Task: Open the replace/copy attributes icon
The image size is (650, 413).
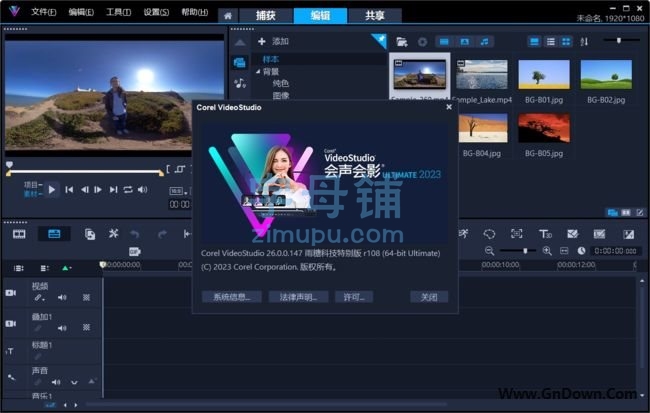Action: (90, 234)
